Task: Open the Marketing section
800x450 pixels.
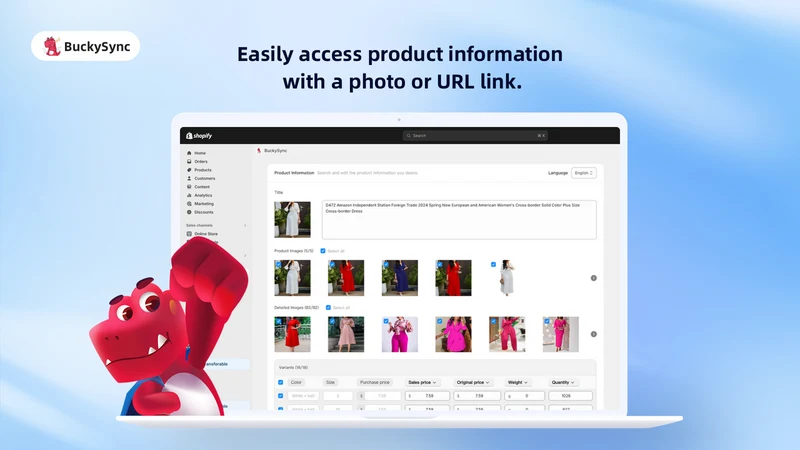Action: point(204,204)
